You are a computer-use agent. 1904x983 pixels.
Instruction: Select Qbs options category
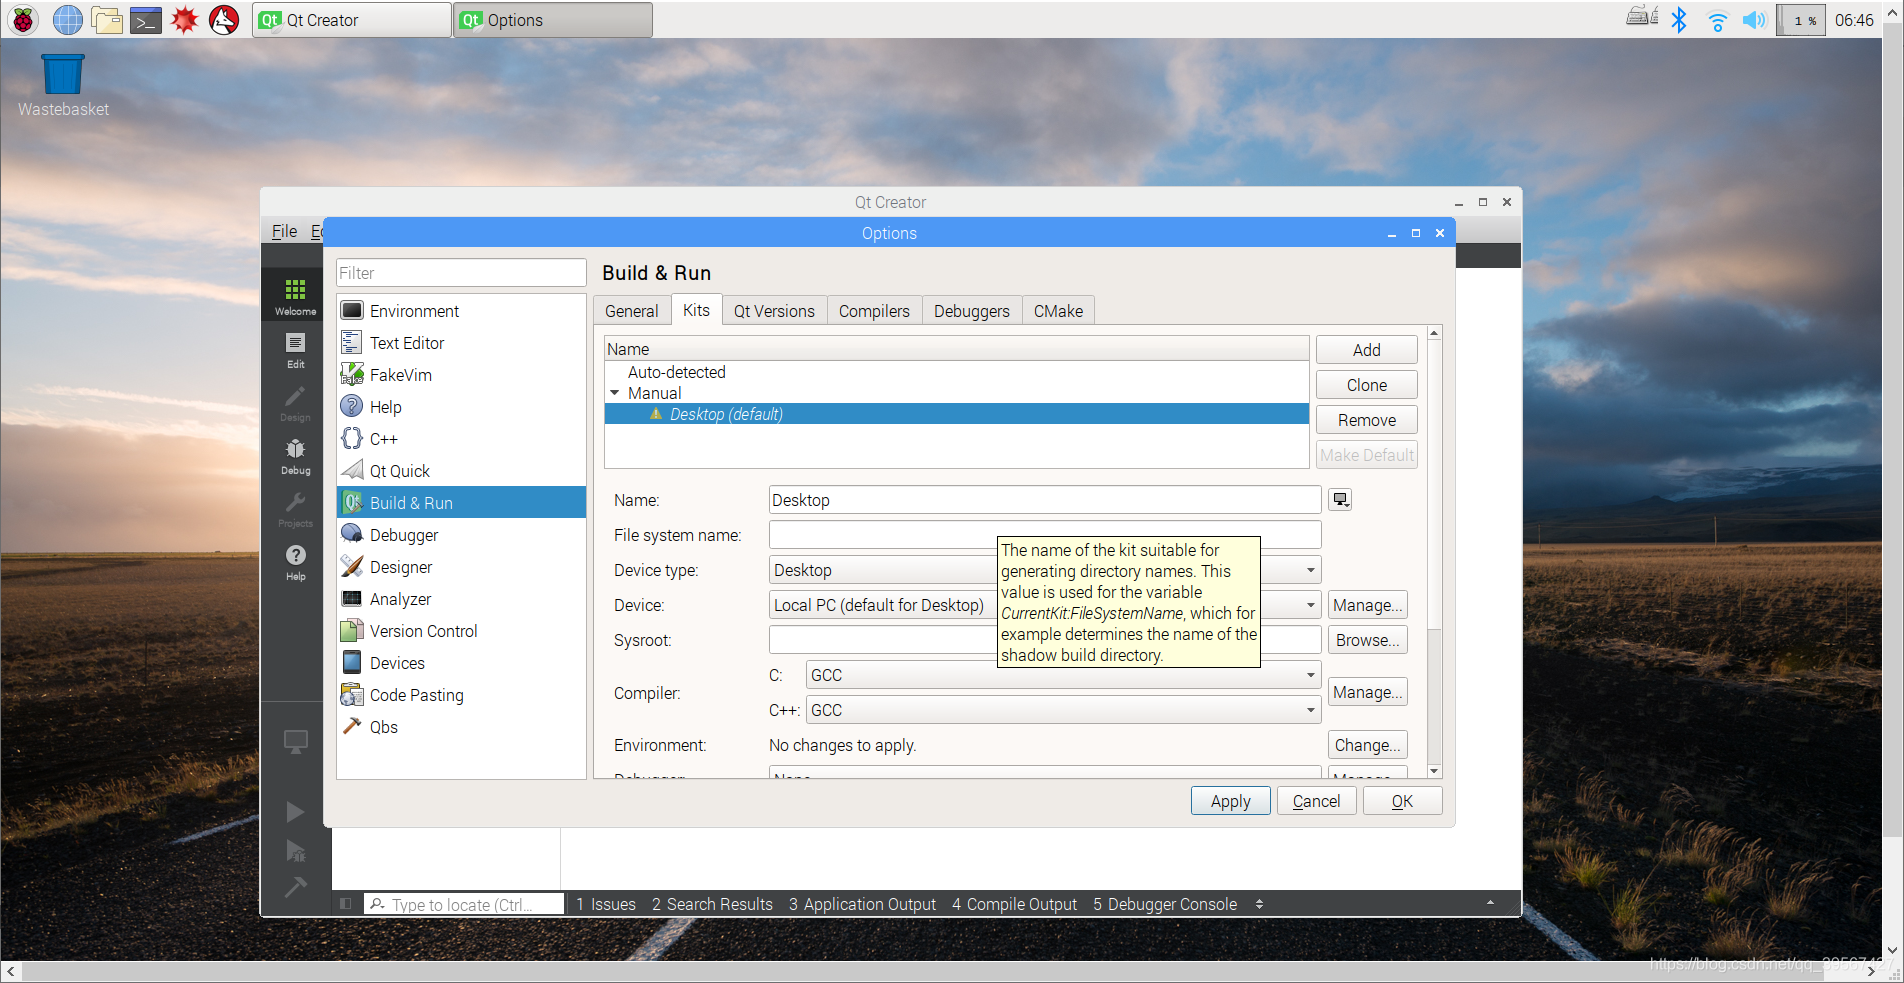click(461, 727)
